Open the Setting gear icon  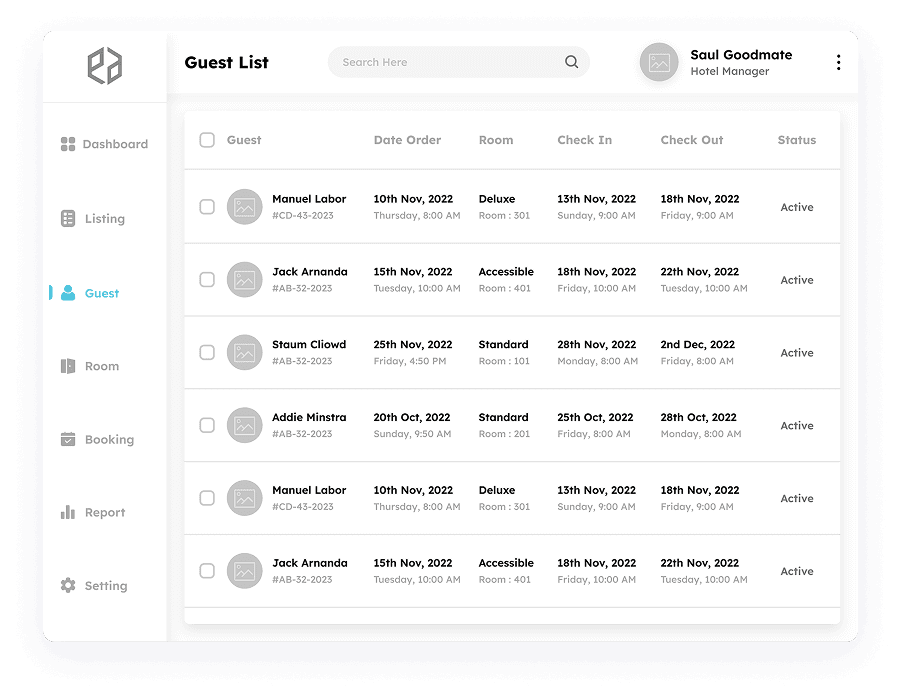tap(68, 585)
